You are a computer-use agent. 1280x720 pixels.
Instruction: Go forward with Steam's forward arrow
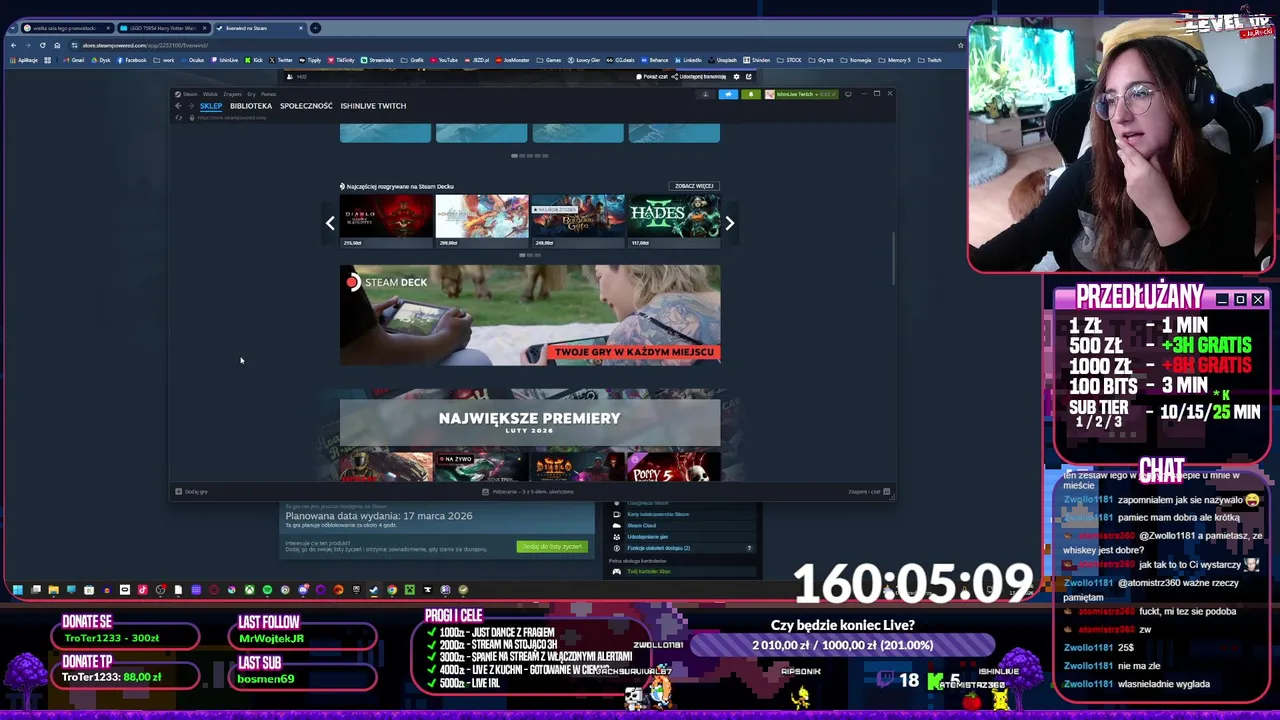191,106
